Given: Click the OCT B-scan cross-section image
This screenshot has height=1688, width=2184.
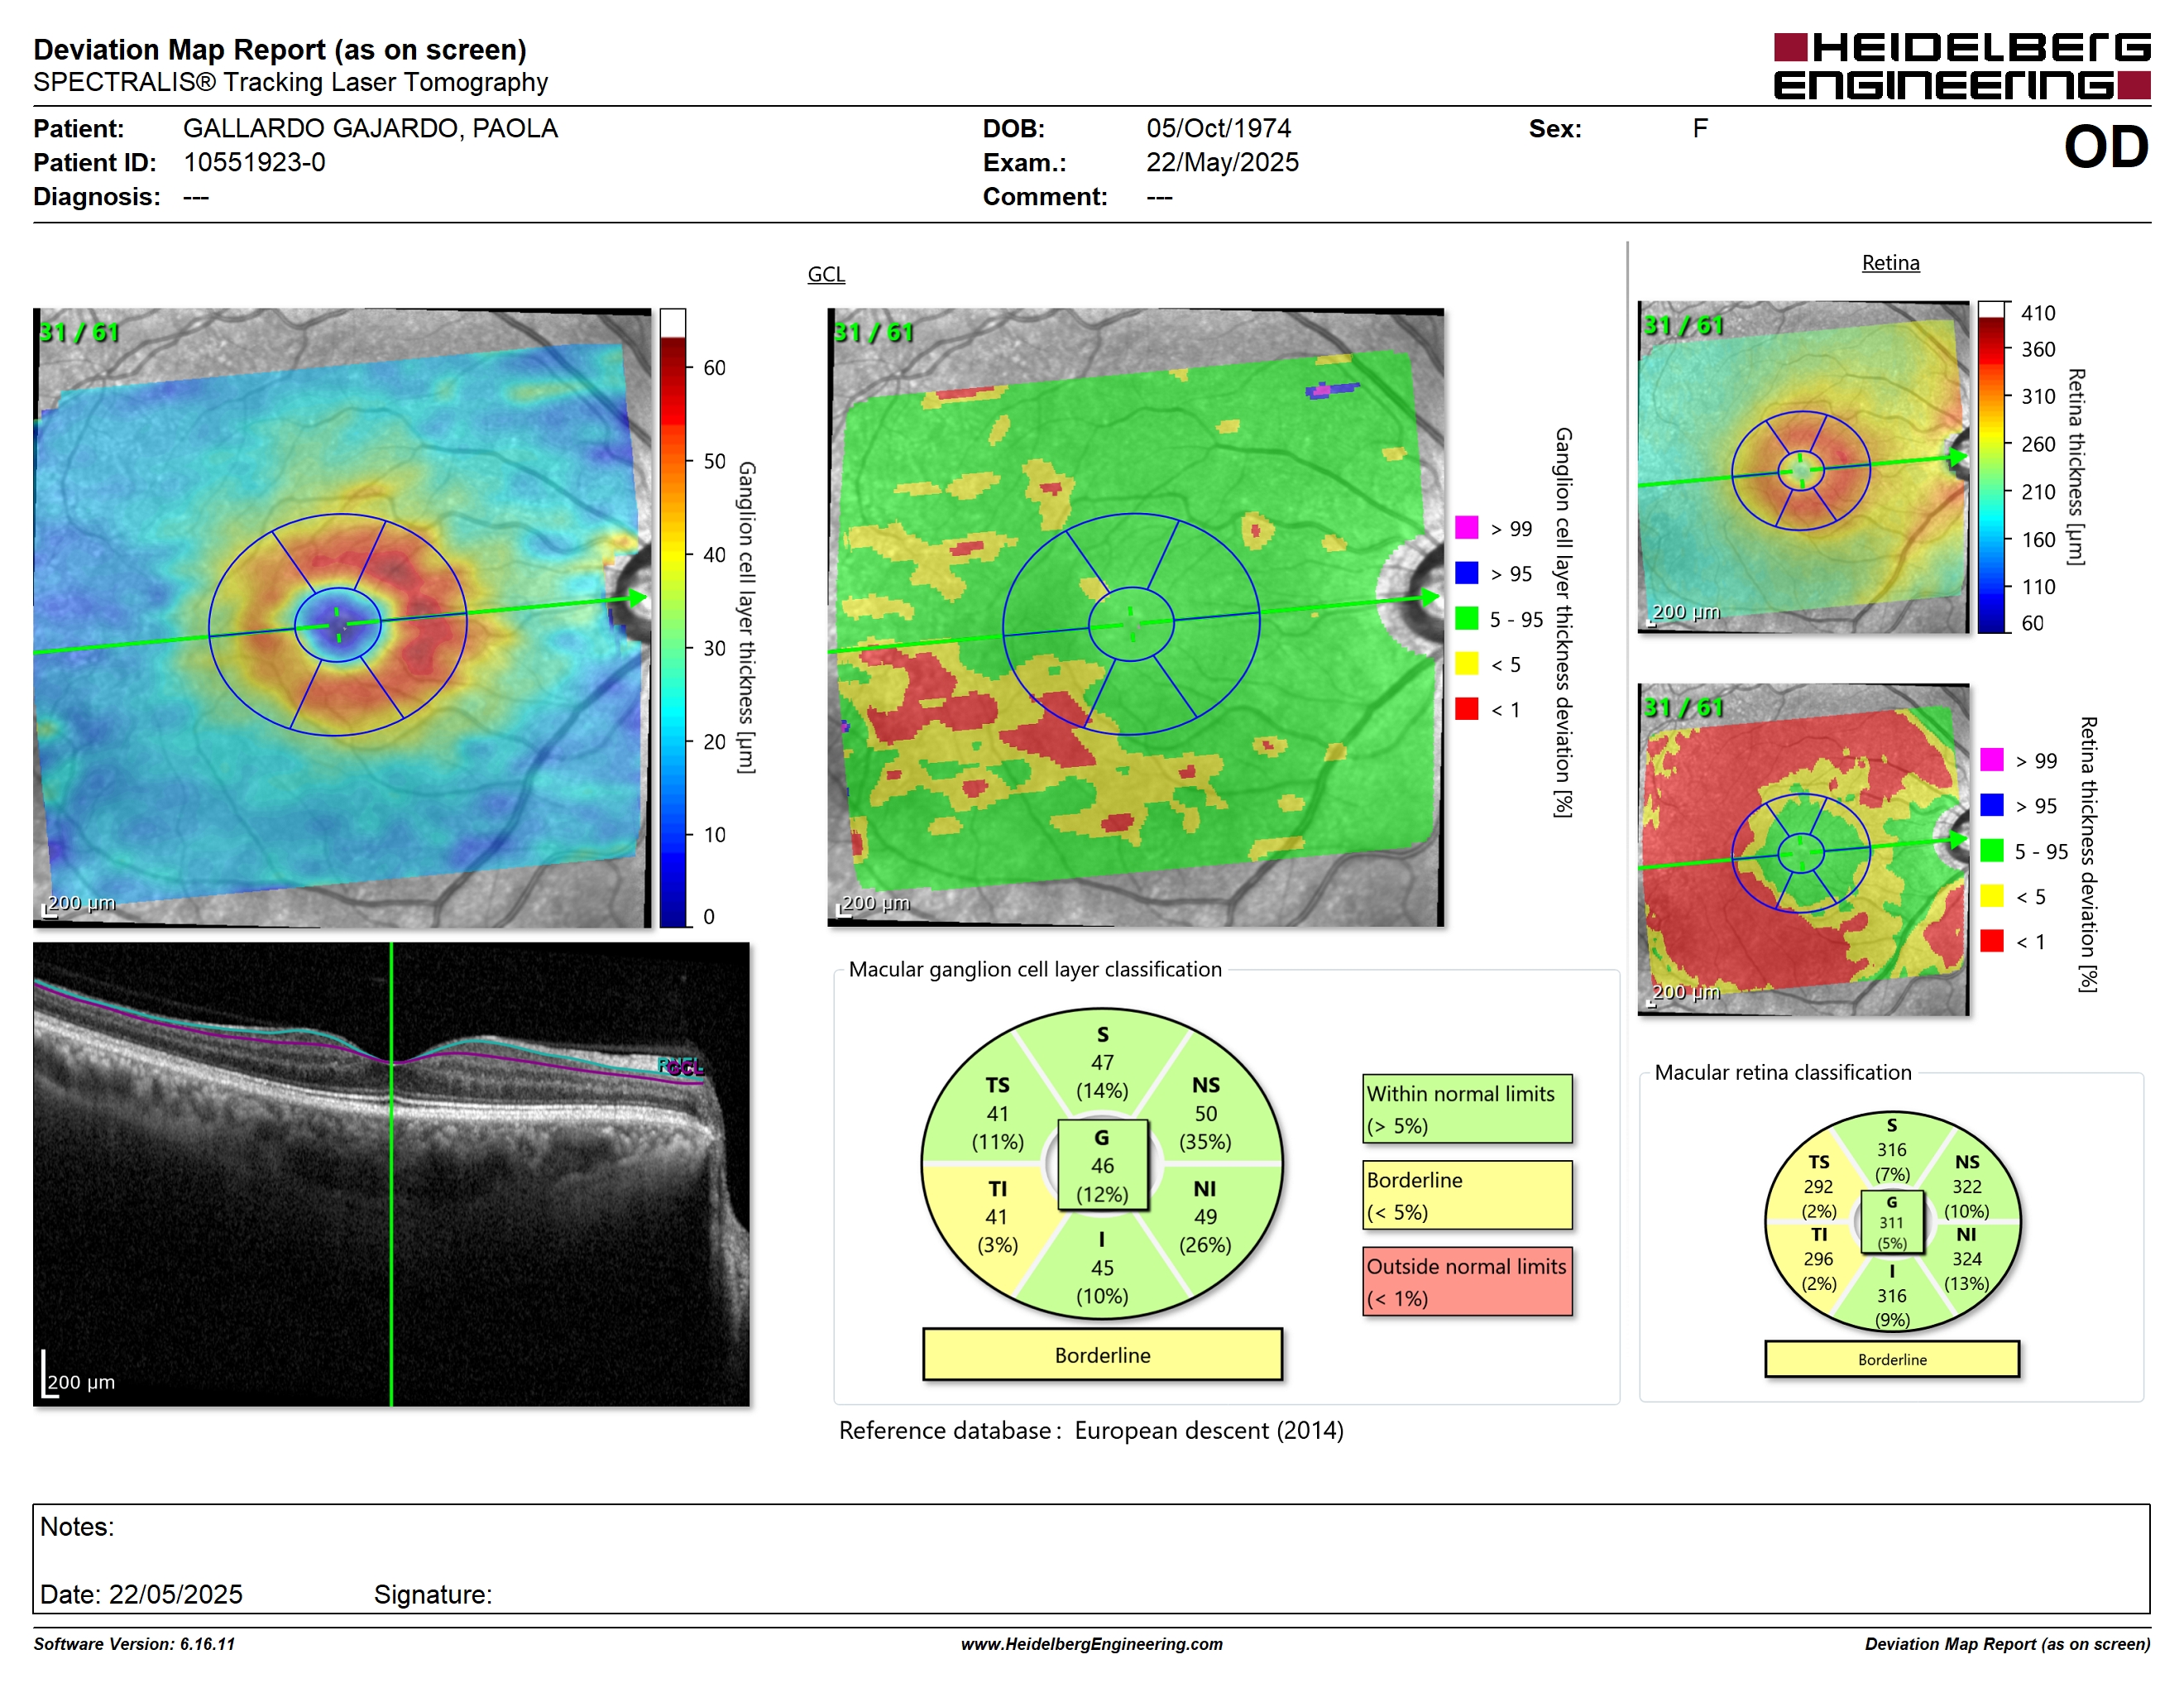Looking at the screenshot, I should click(x=391, y=1174).
